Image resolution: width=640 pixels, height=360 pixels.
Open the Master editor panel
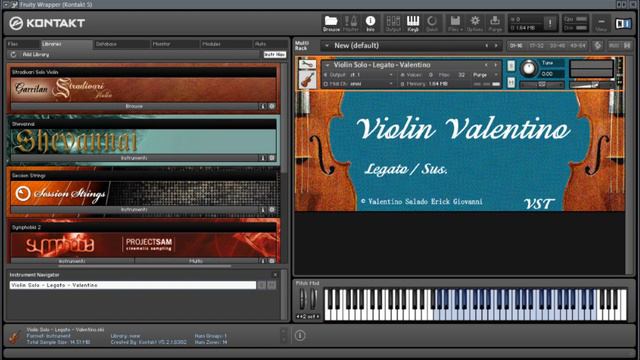point(351,23)
